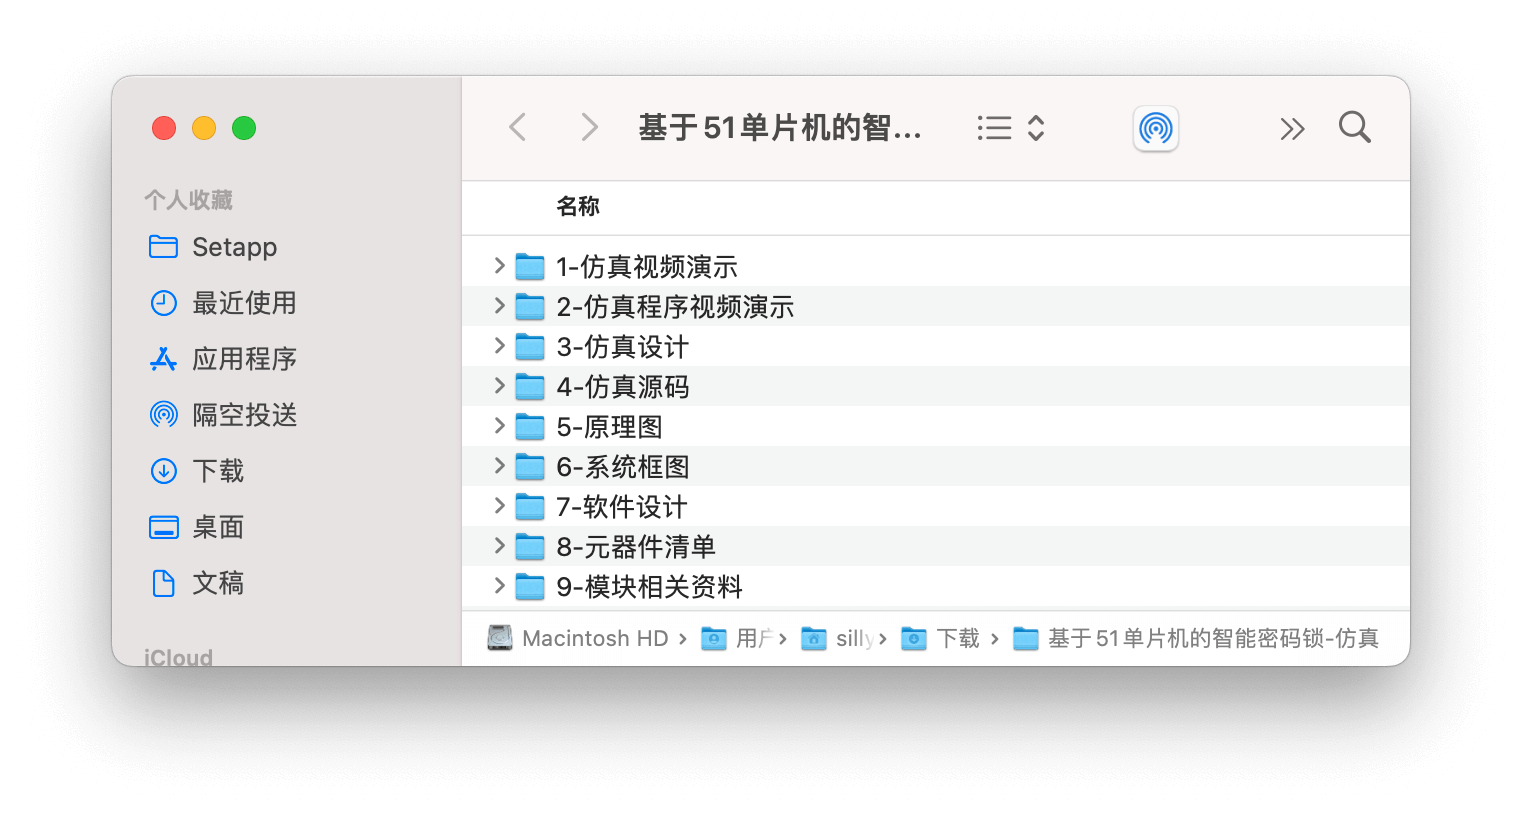Show more toolbar items double chevron

coord(1292,129)
